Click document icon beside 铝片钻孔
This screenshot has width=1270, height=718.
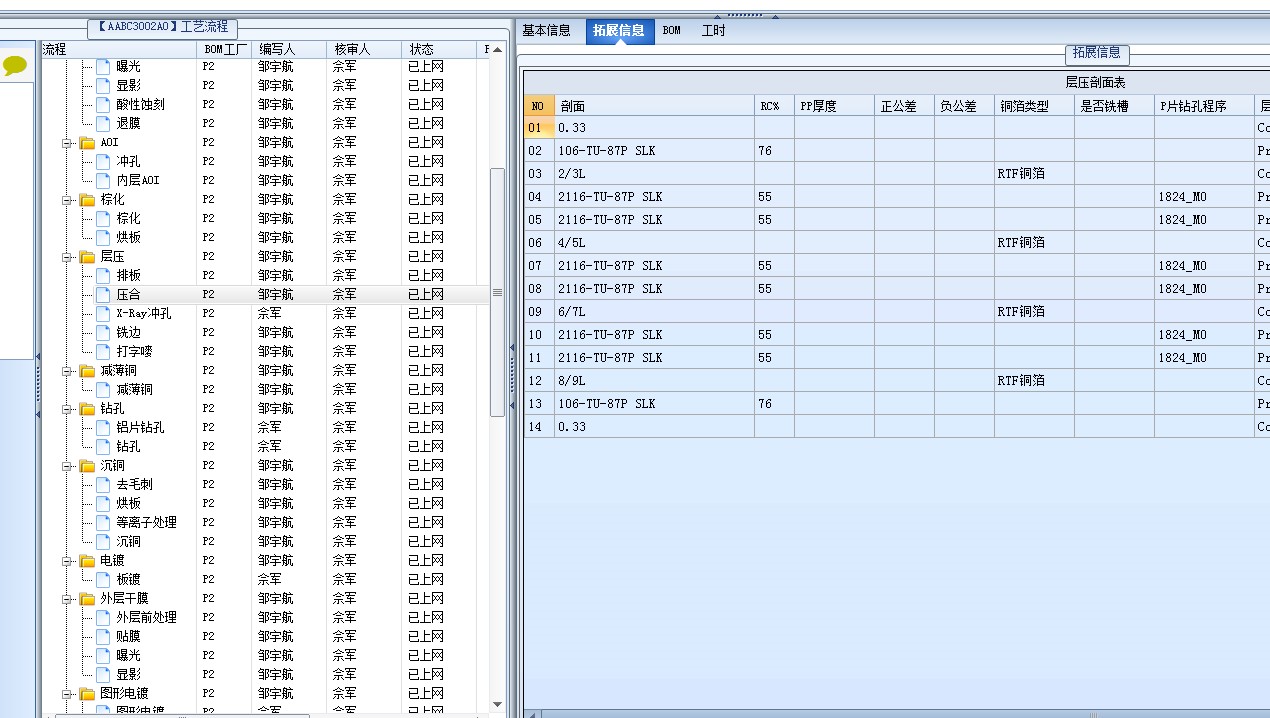click(103, 428)
